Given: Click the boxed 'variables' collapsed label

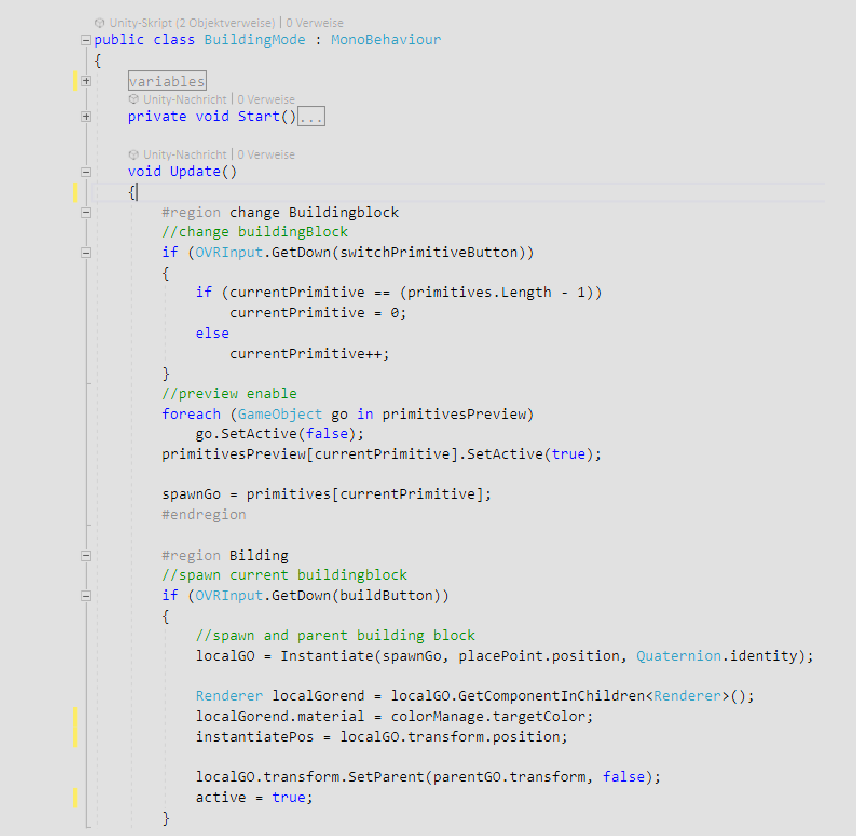Looking at the screenshot, I should tap(166, 81).
